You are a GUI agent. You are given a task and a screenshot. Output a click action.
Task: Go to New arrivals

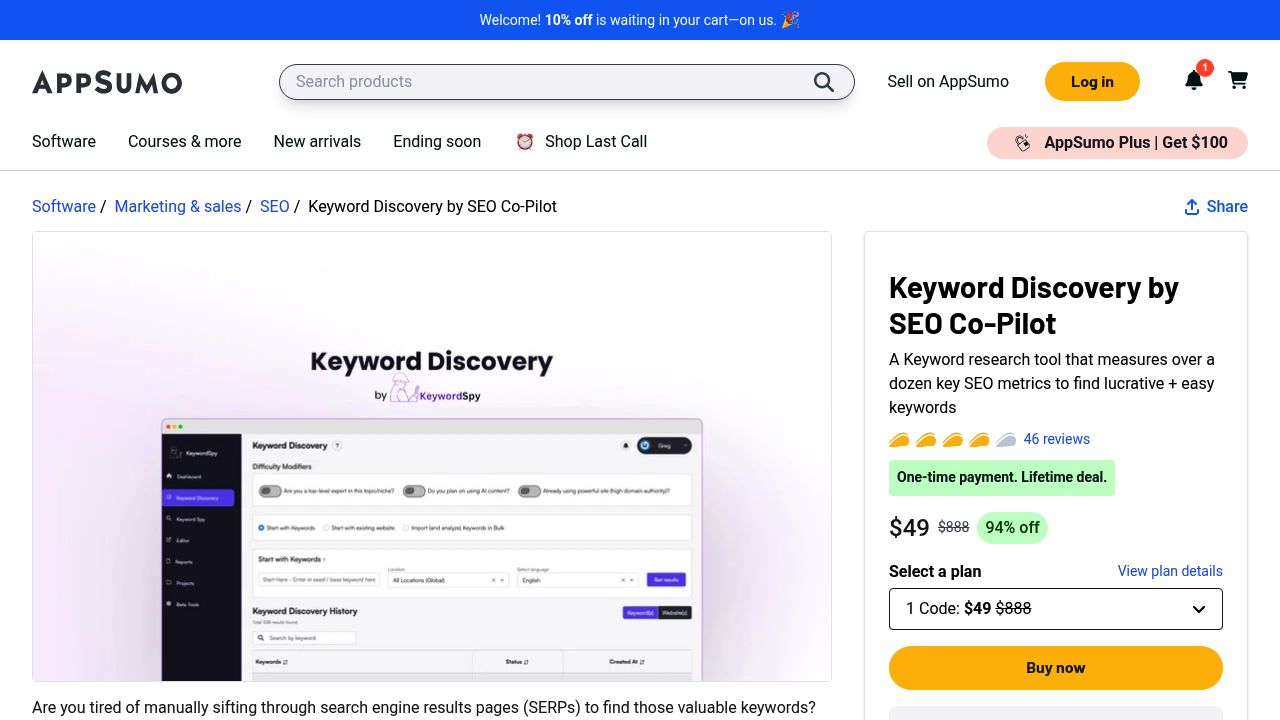317,142
